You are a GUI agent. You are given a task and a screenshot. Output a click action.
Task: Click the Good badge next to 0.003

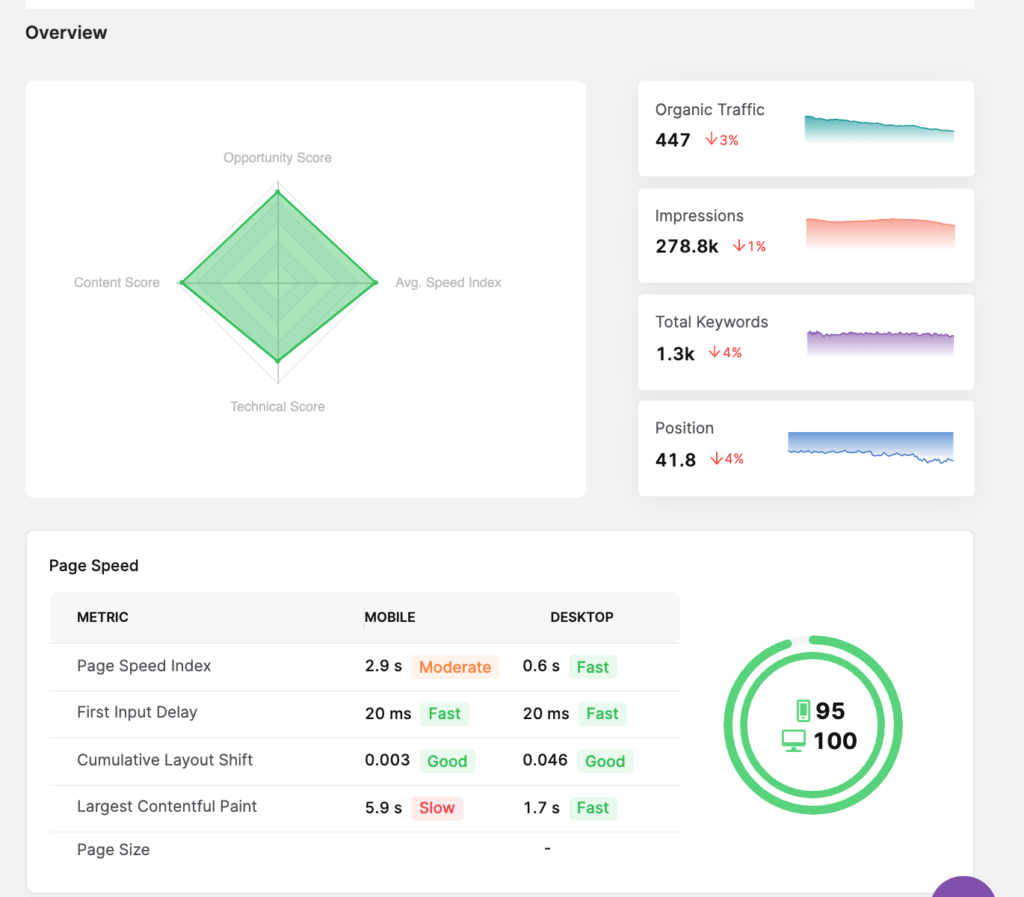(x=447, y=761)
